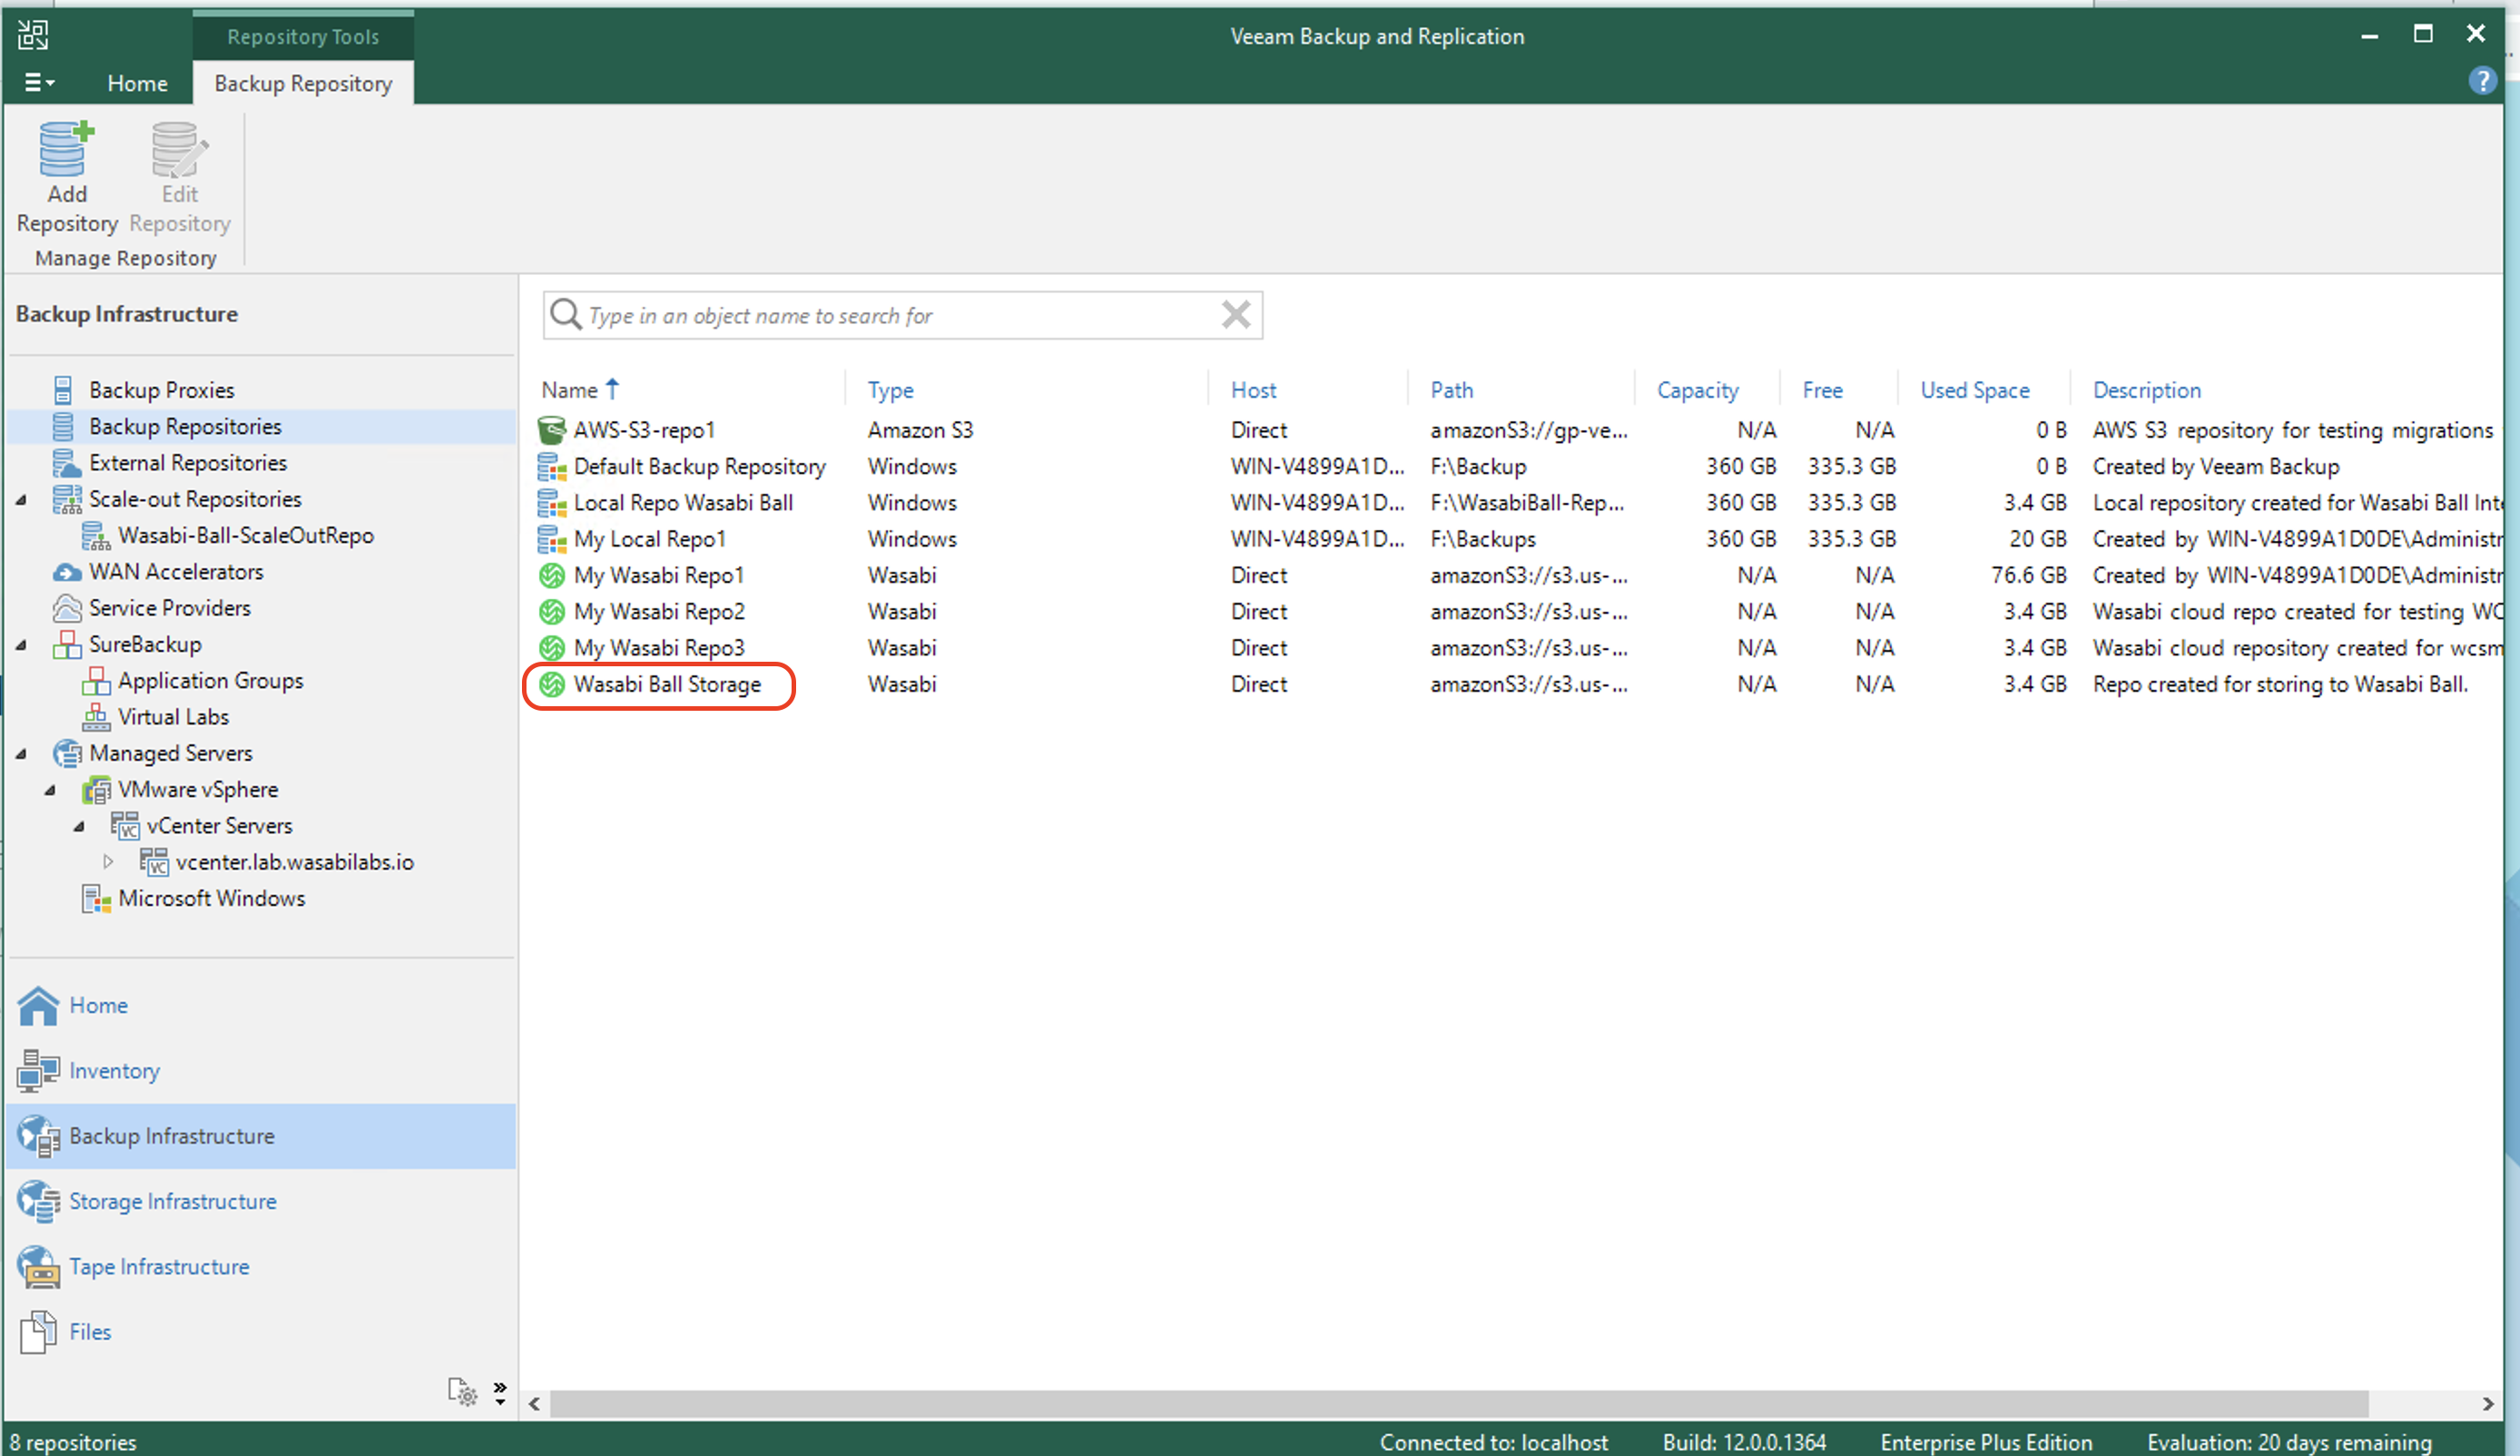Open the navigation pane overflow chevron
Viewport: 2520px width, 1456px height.
(x=500, y=1392)
